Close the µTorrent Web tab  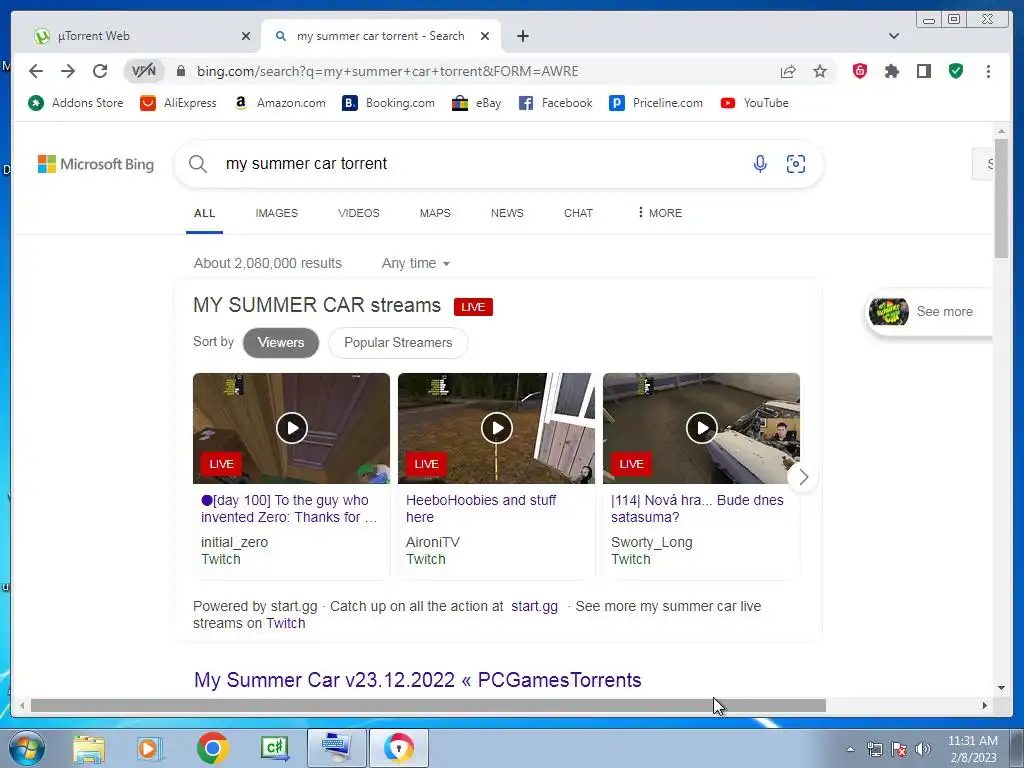click(246, 36)
